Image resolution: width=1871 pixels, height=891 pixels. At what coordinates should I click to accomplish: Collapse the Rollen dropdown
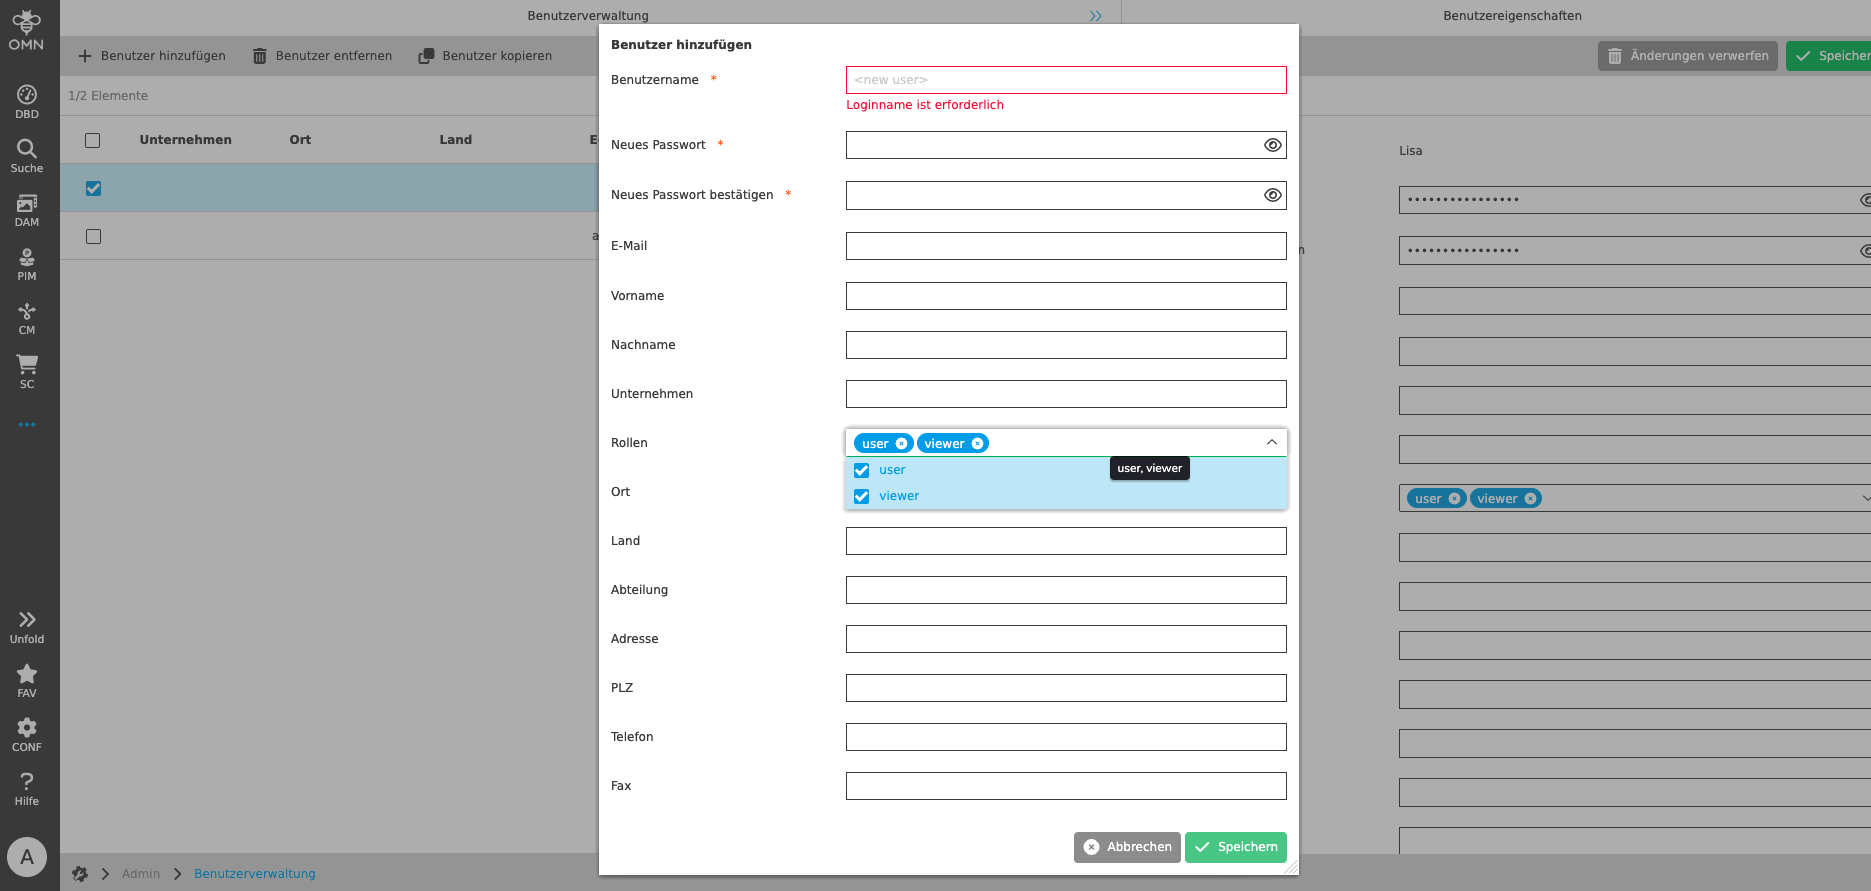coord(1272,442)
